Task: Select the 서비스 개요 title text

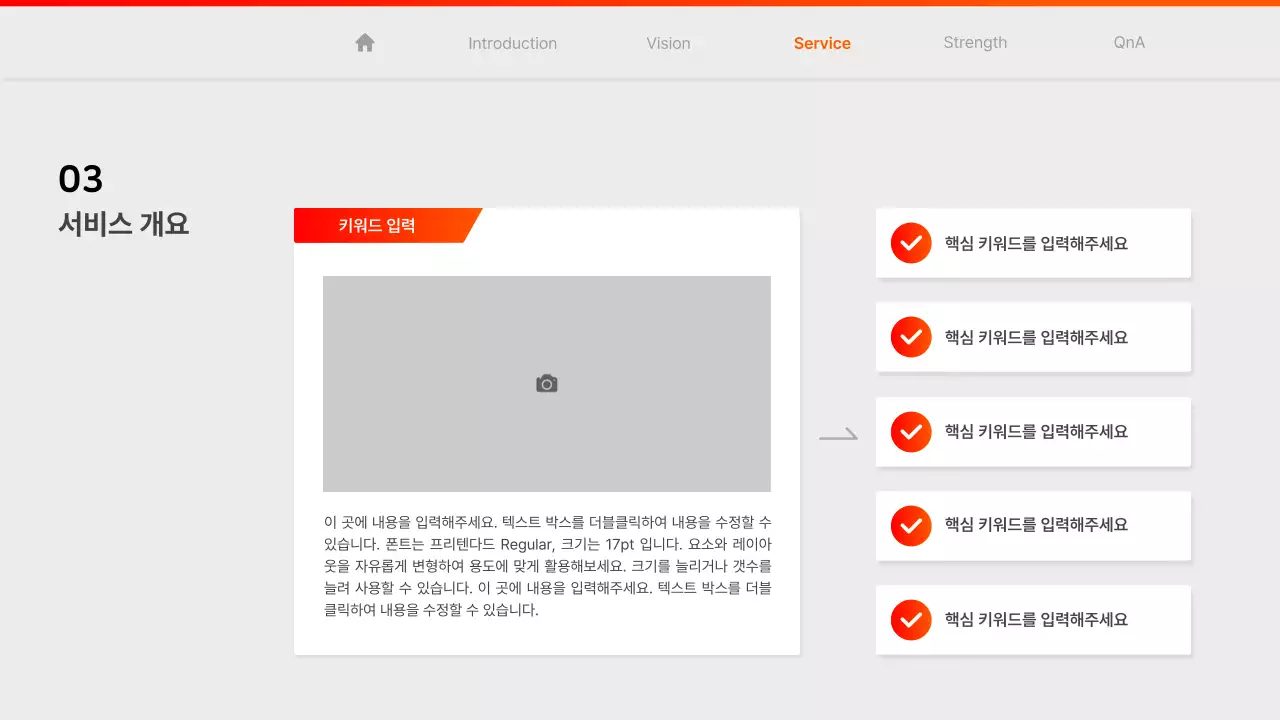Action: coord(122,224)
